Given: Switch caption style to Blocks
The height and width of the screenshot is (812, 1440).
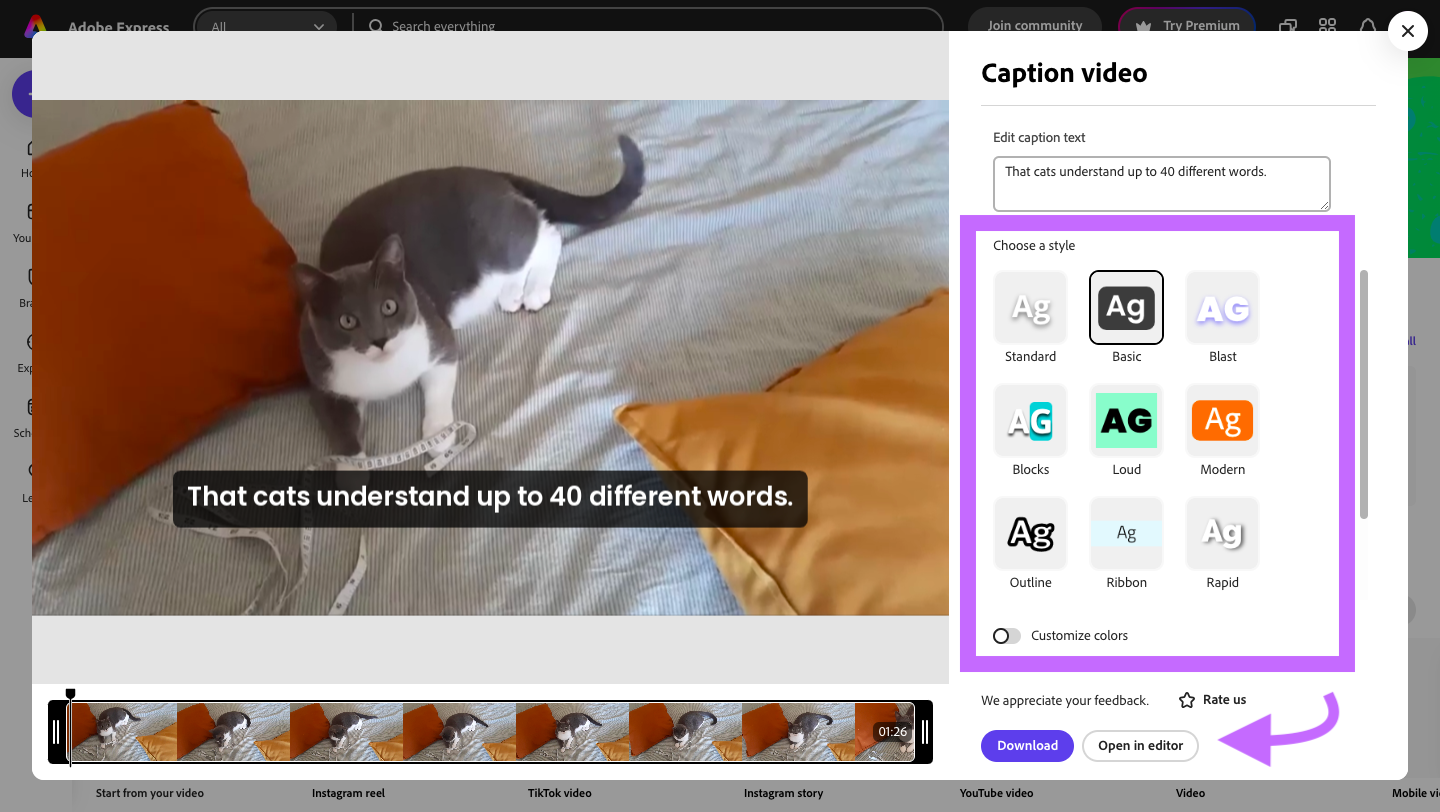Looking at the screenshot, I should click(x=1030, y=420).
